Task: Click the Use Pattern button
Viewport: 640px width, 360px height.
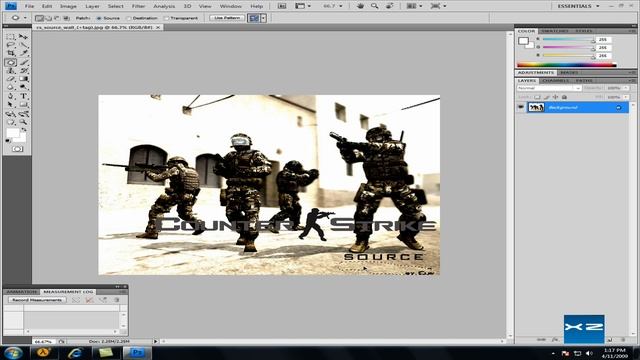Action: (x=227, y=18)
